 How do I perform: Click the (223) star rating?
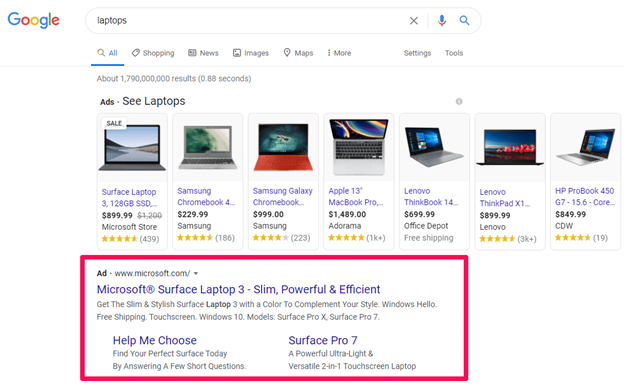pyautogui.click(x=282, y=238)
